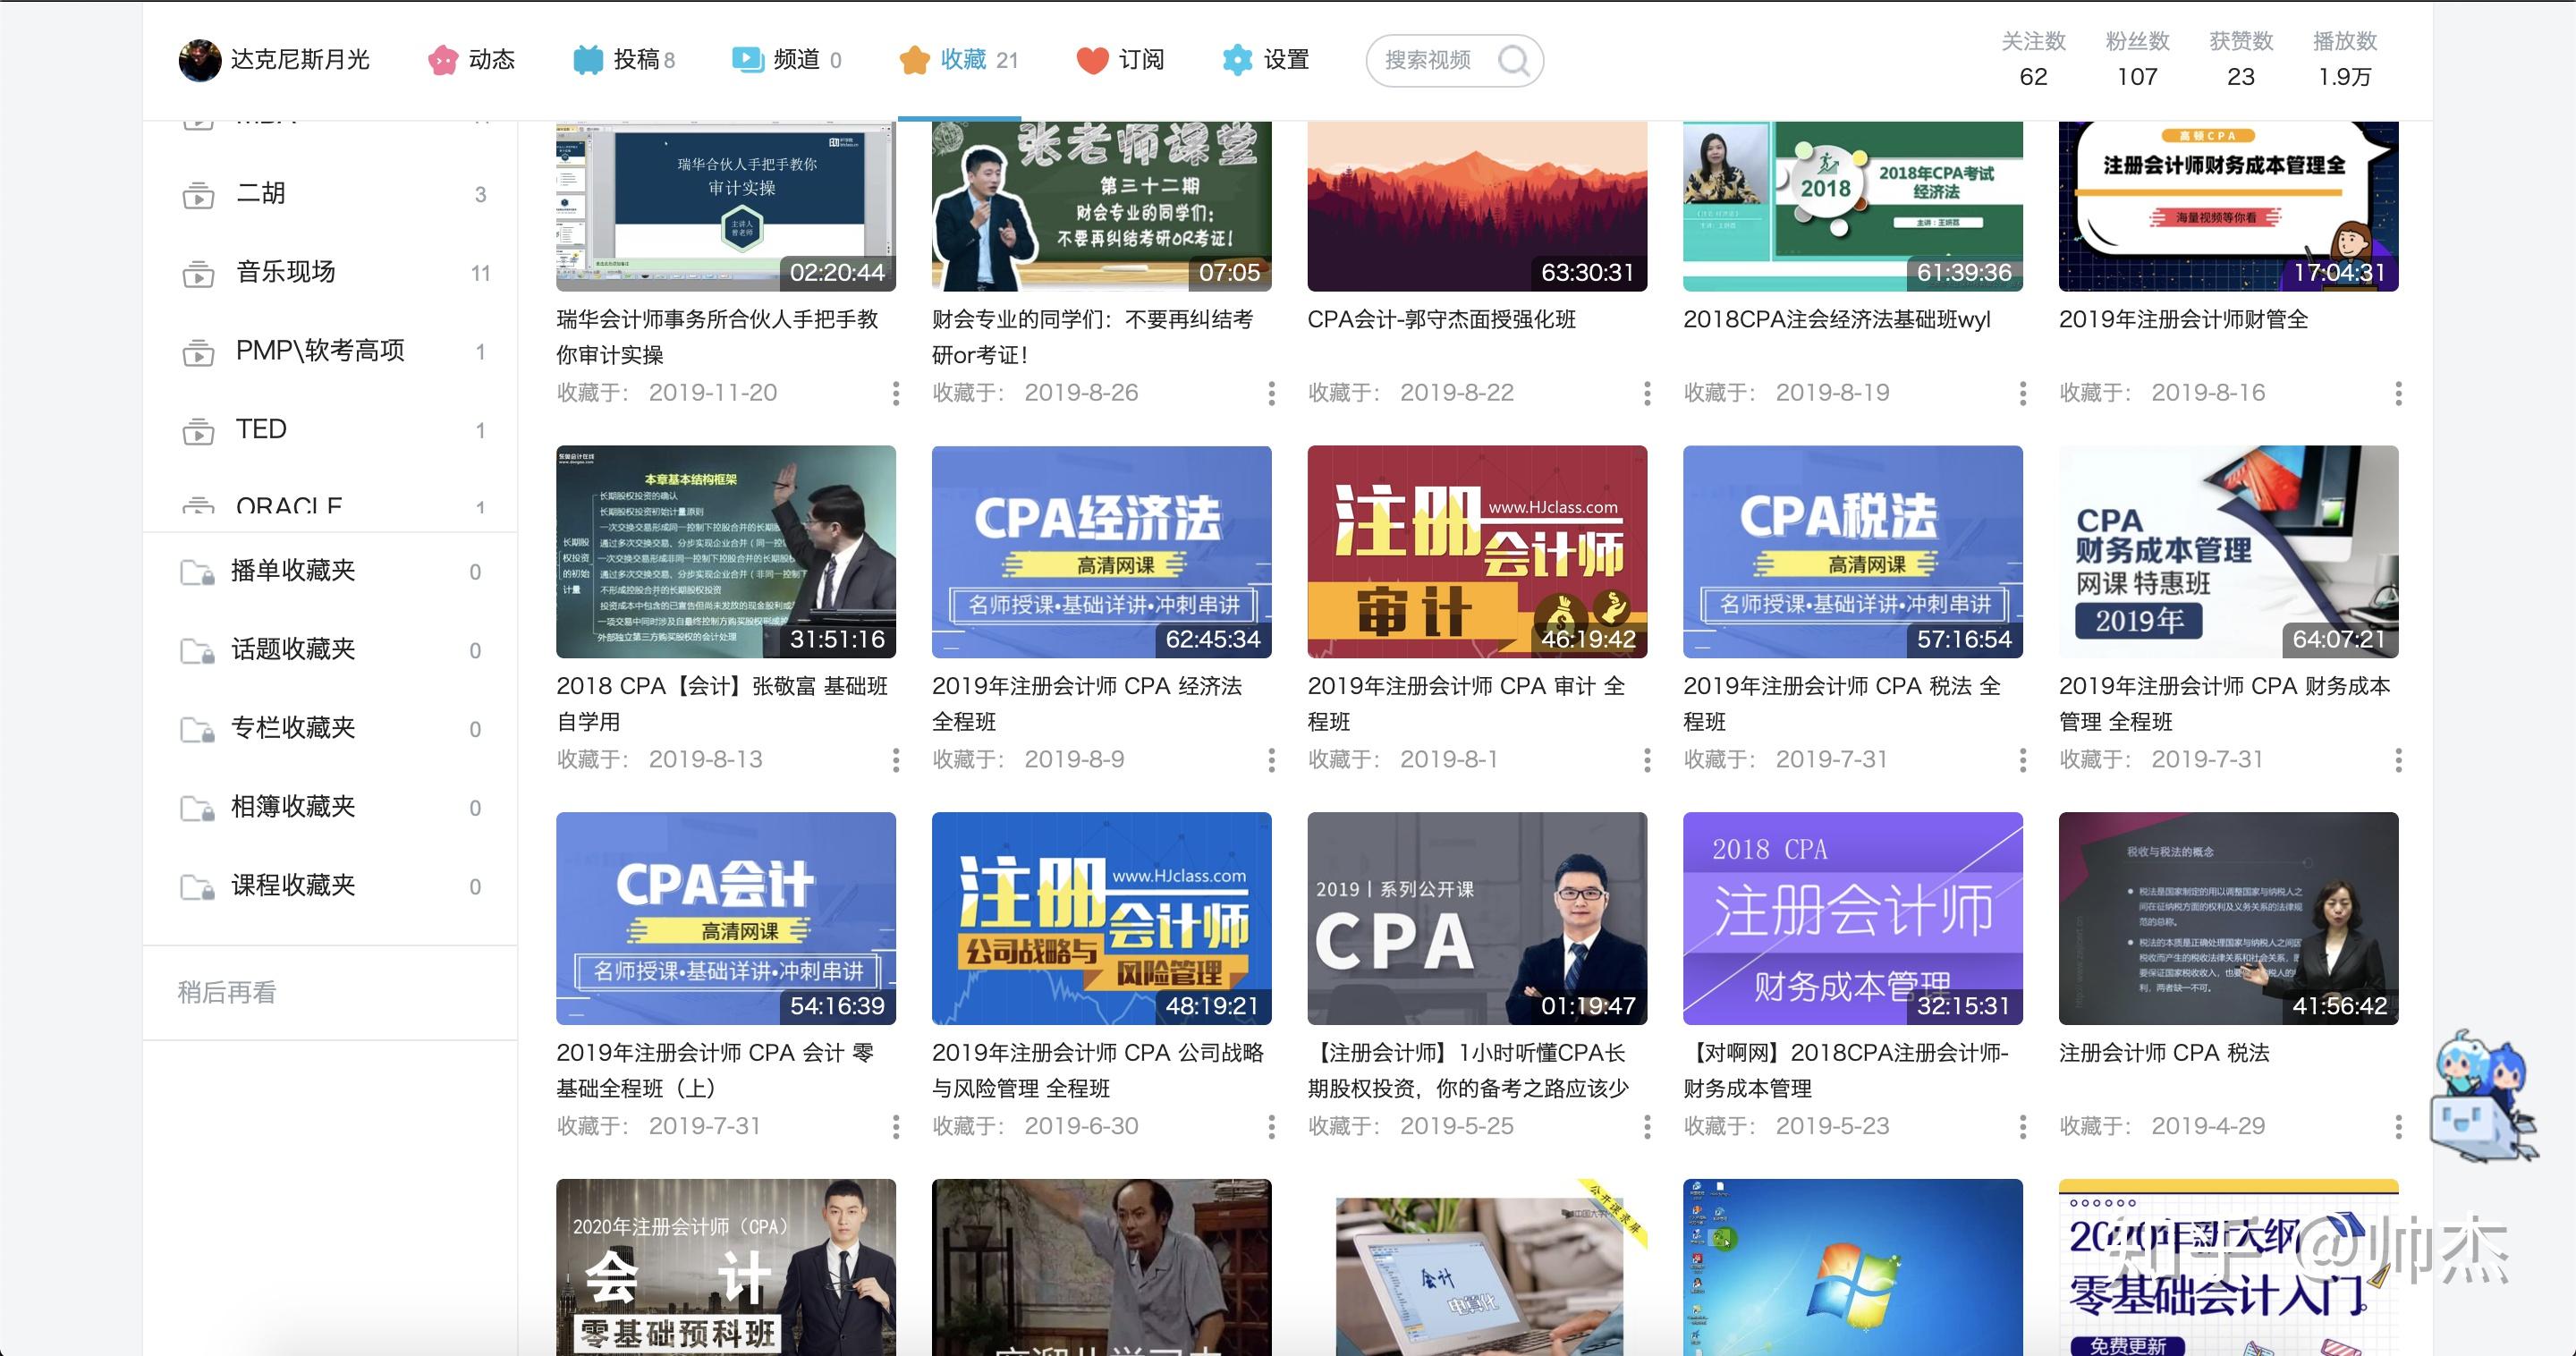Open title 2019年注册会计师 CPA 会计 零基础全程班
Image resolution: width=2576 pixels, height=1356 pixels.
[716, 1070]
